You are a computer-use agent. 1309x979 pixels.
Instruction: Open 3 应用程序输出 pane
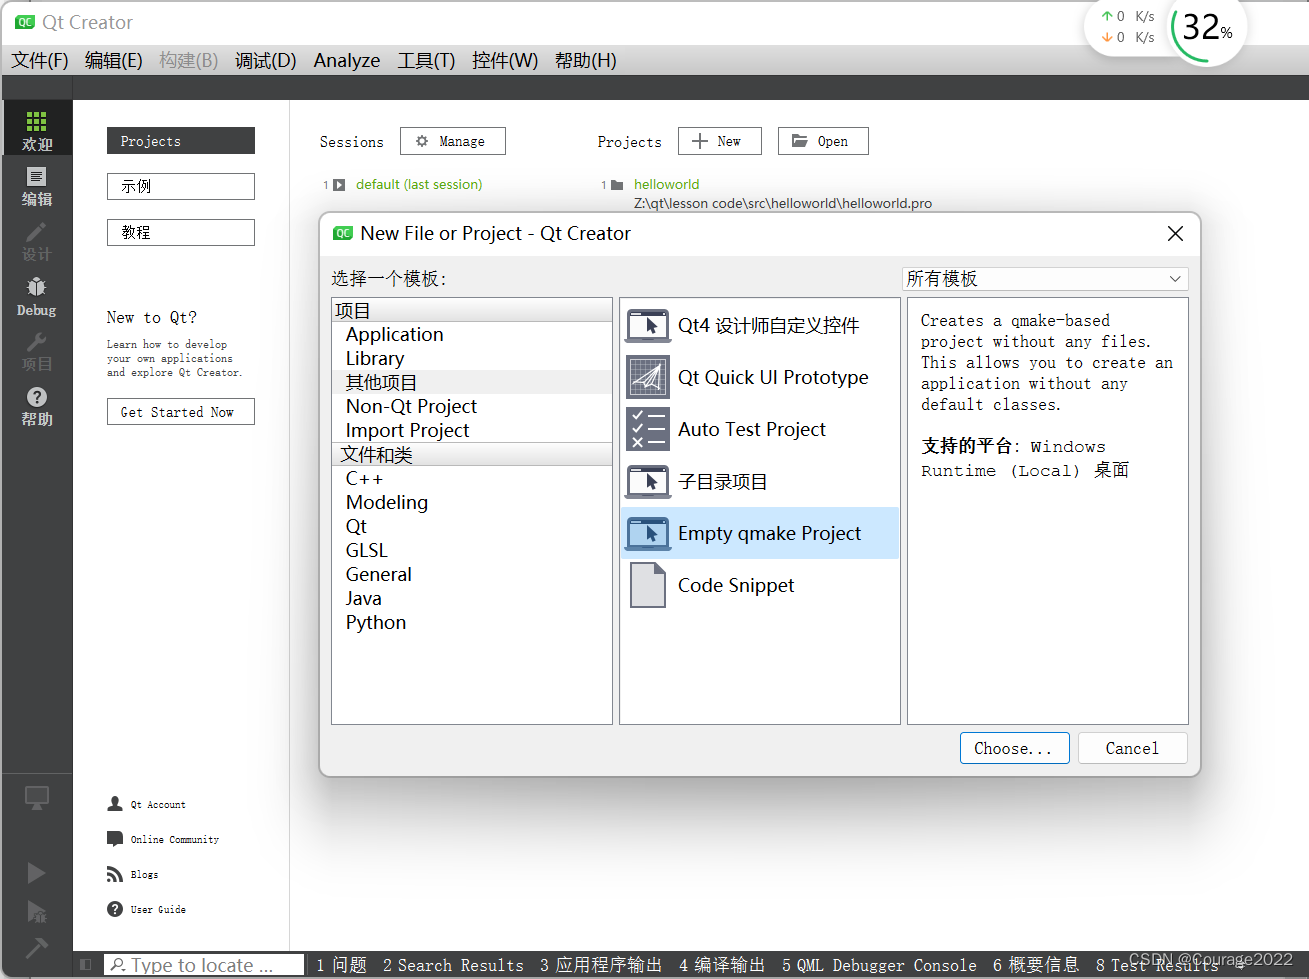[601, 965]
